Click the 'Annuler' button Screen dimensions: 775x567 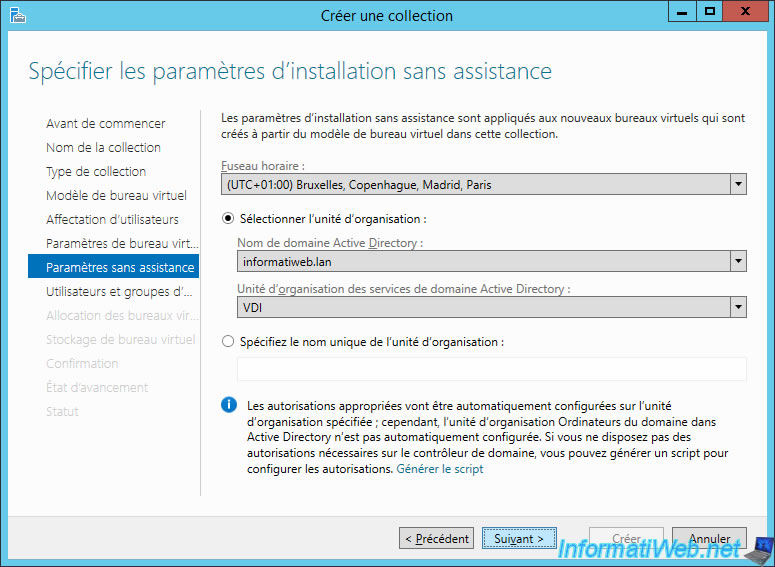tap(709, 538)
